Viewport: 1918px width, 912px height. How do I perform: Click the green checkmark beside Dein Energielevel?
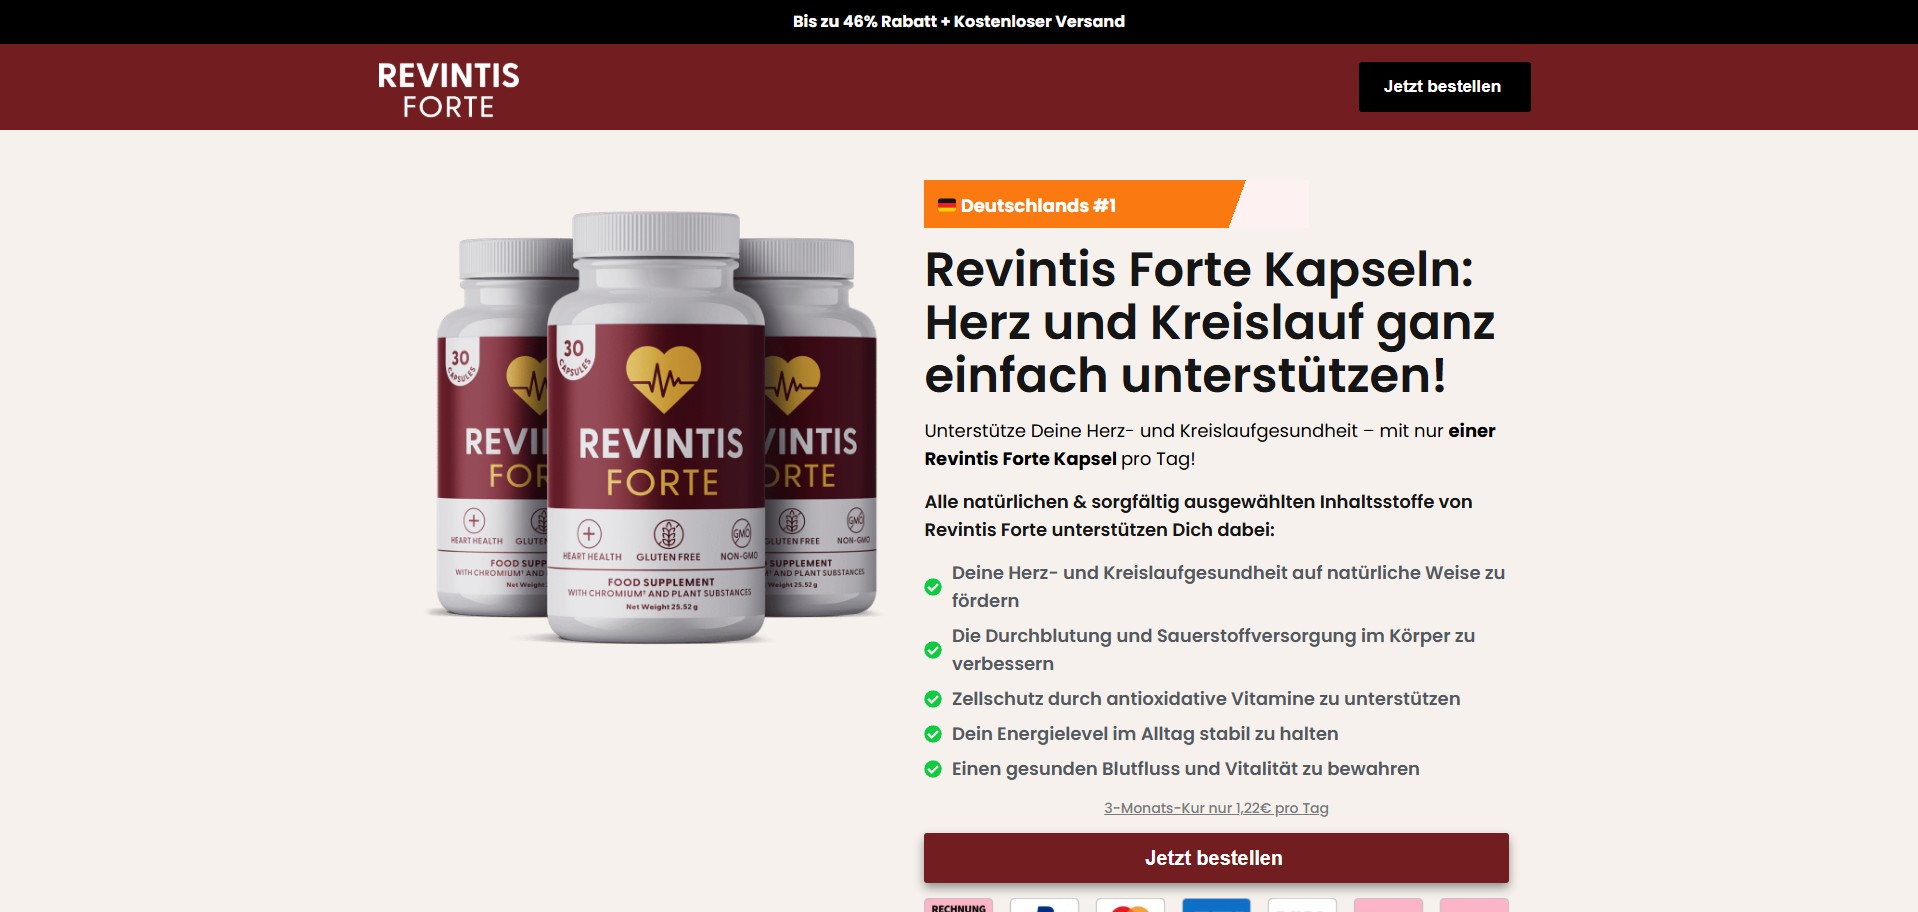933,734
